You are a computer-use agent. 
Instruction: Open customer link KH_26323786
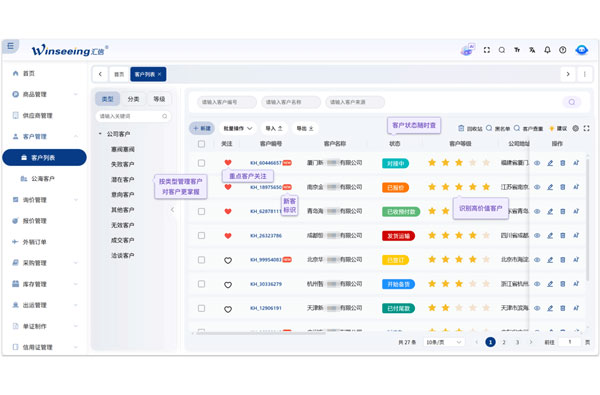pyautogui.click(x=266, y=236)
